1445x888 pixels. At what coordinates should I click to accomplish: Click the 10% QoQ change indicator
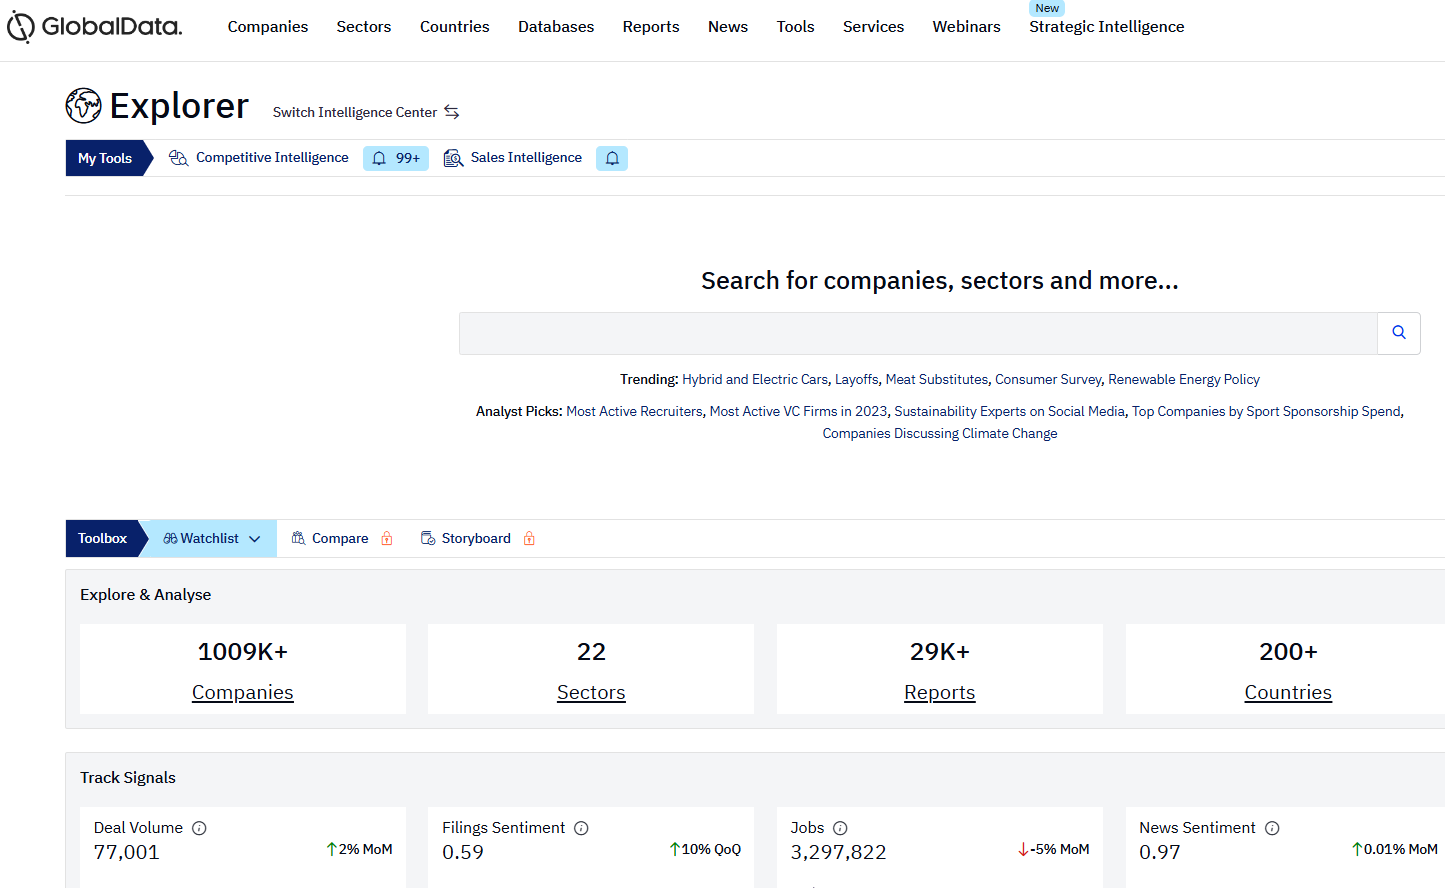click(x=705, y=849)
